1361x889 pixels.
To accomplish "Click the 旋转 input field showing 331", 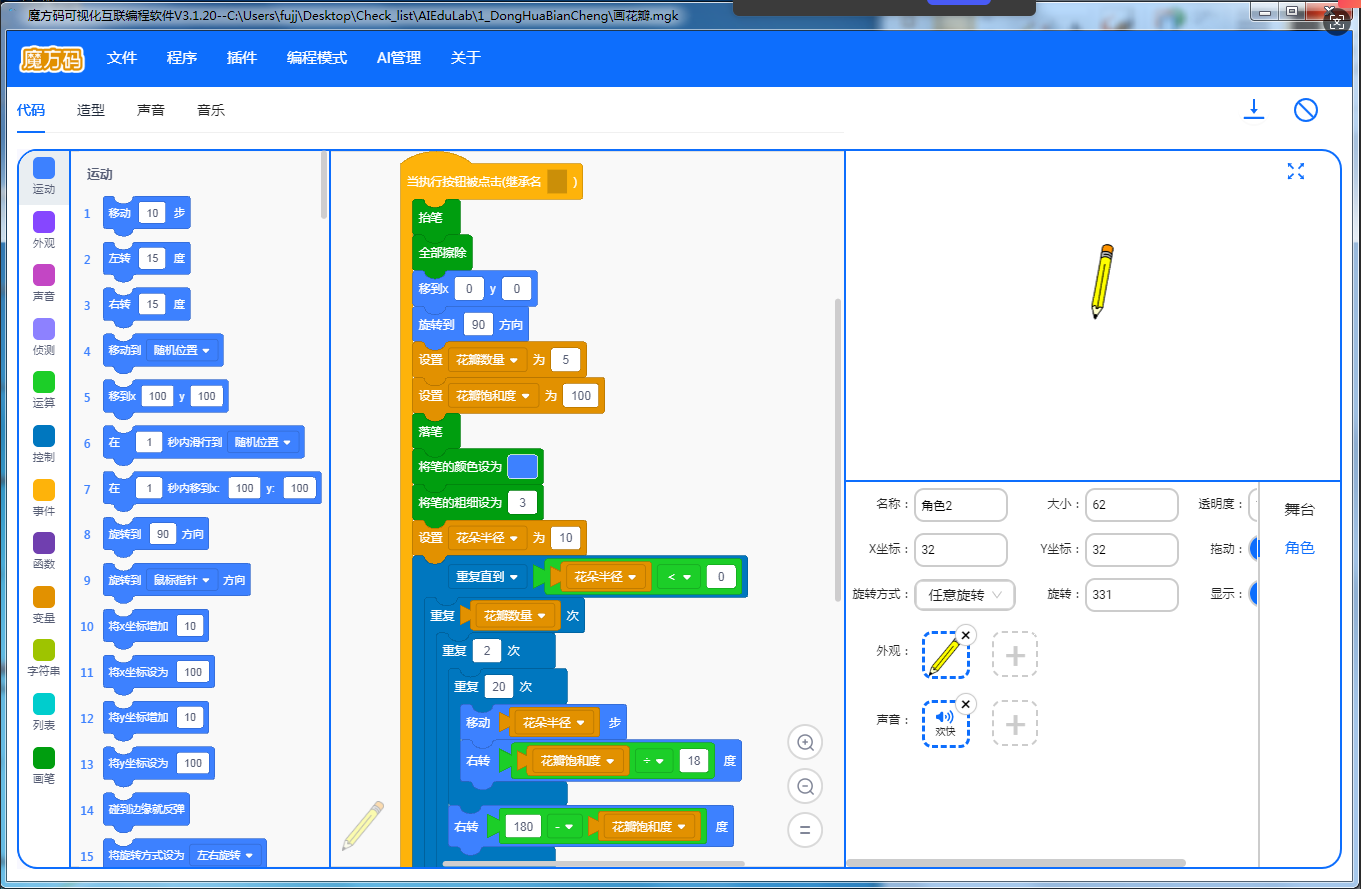I will pyautogui.click(x=1132, y=595).
